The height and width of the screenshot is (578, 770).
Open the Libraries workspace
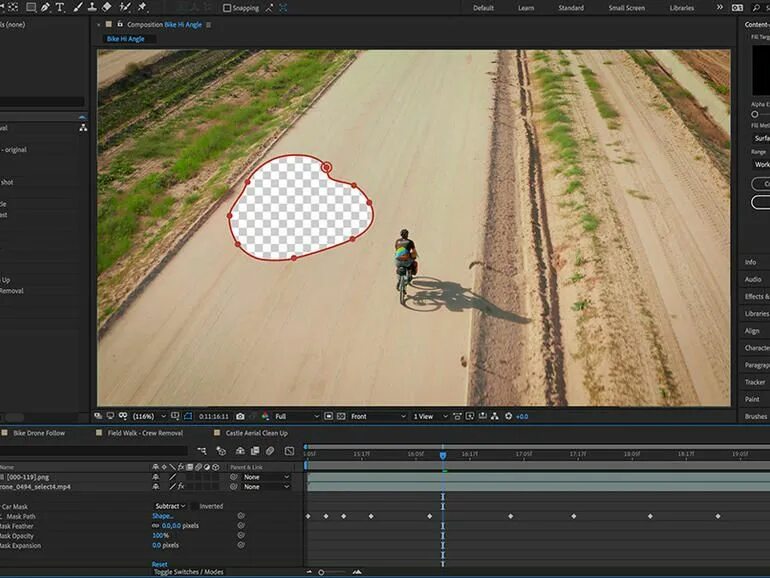[682, 8]
